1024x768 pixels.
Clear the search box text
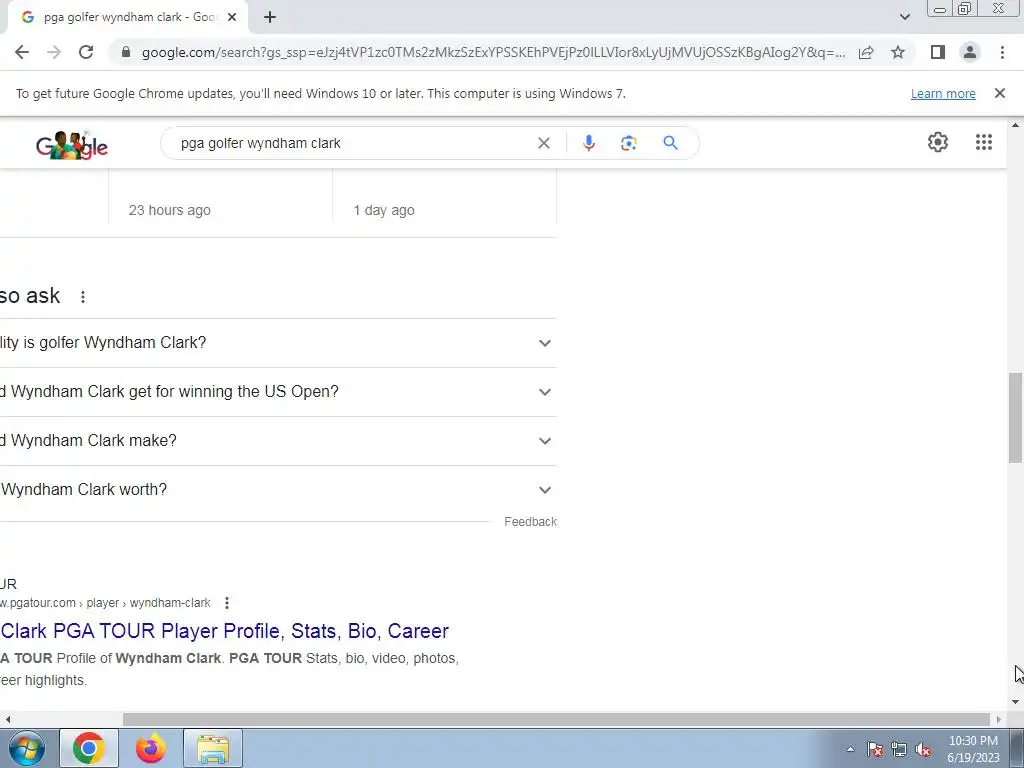tap(543, 143)
